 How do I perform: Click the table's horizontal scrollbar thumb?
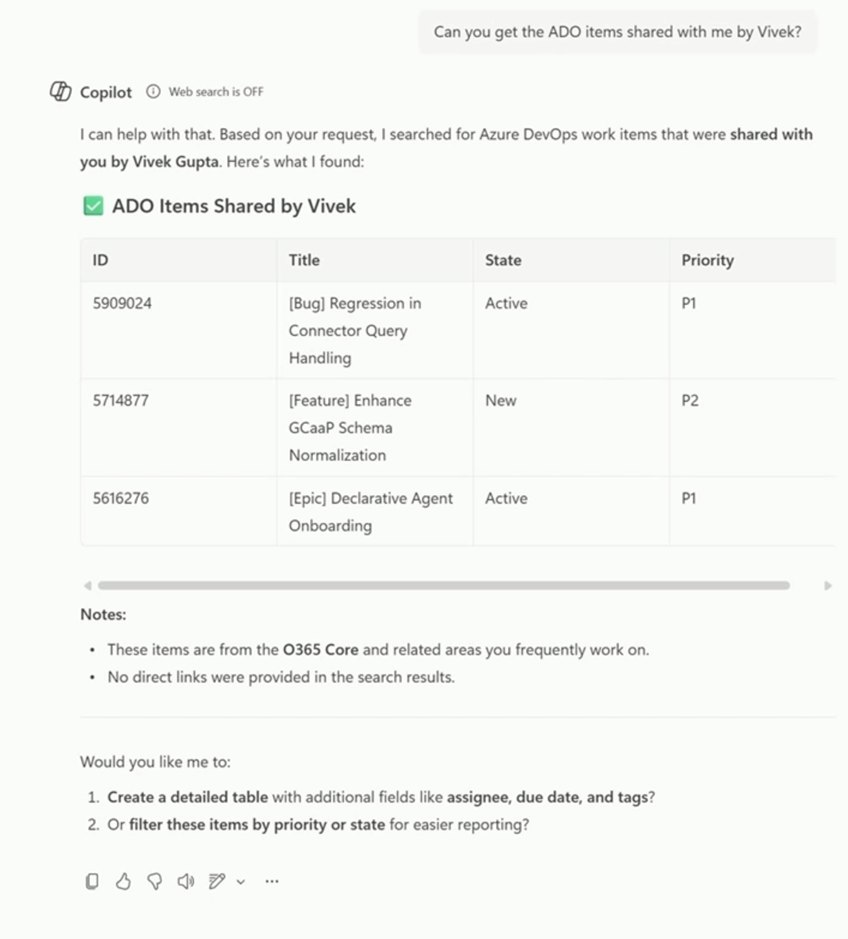pyautogui.click(x=443, y=585)
